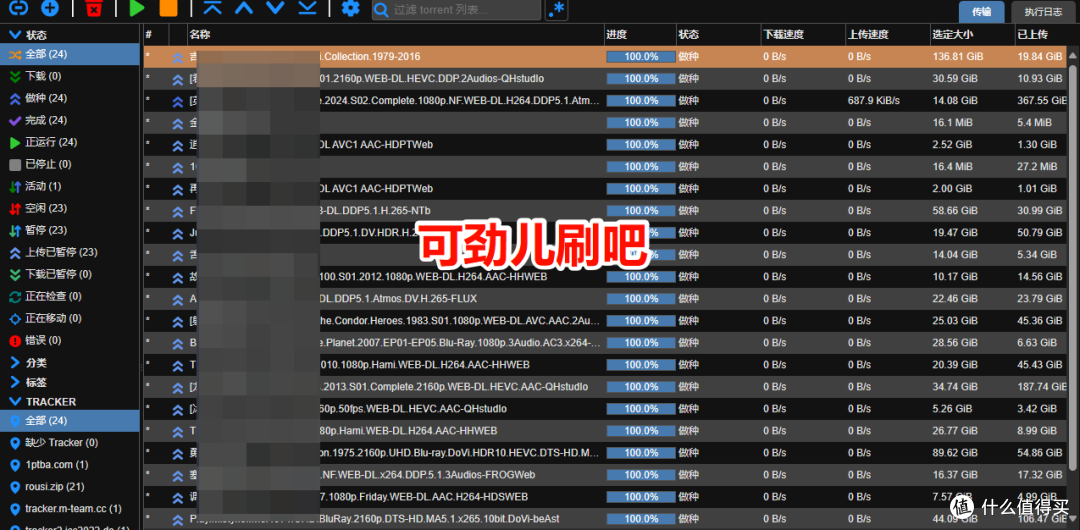Sort by the 状态 column header

[x=718, y=34]
